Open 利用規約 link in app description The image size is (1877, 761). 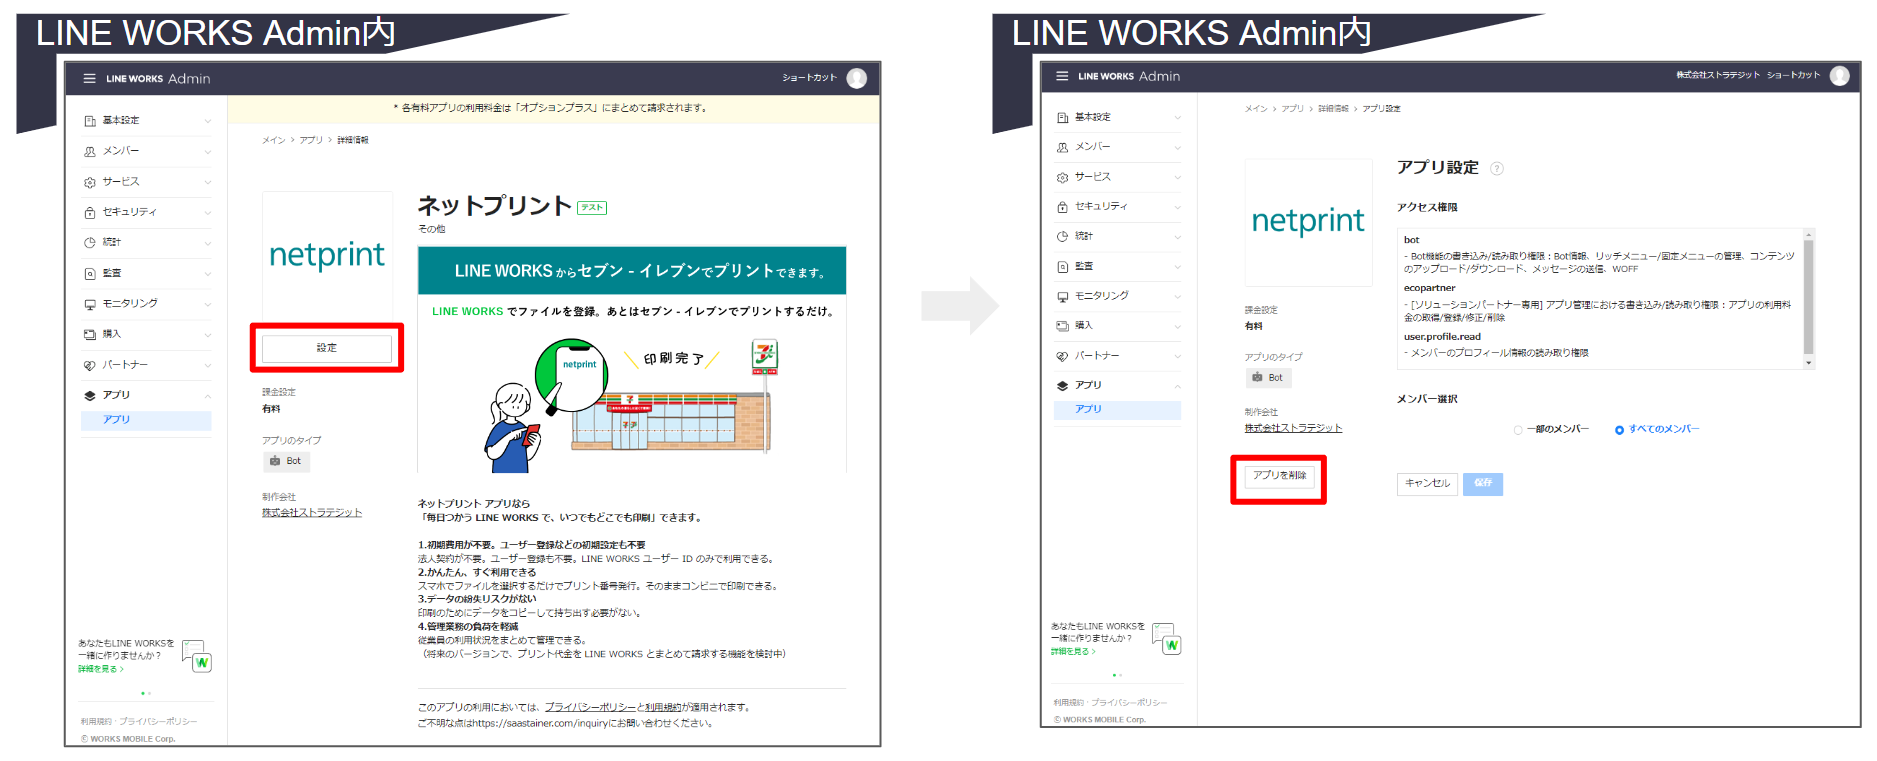tap(663, 707)
